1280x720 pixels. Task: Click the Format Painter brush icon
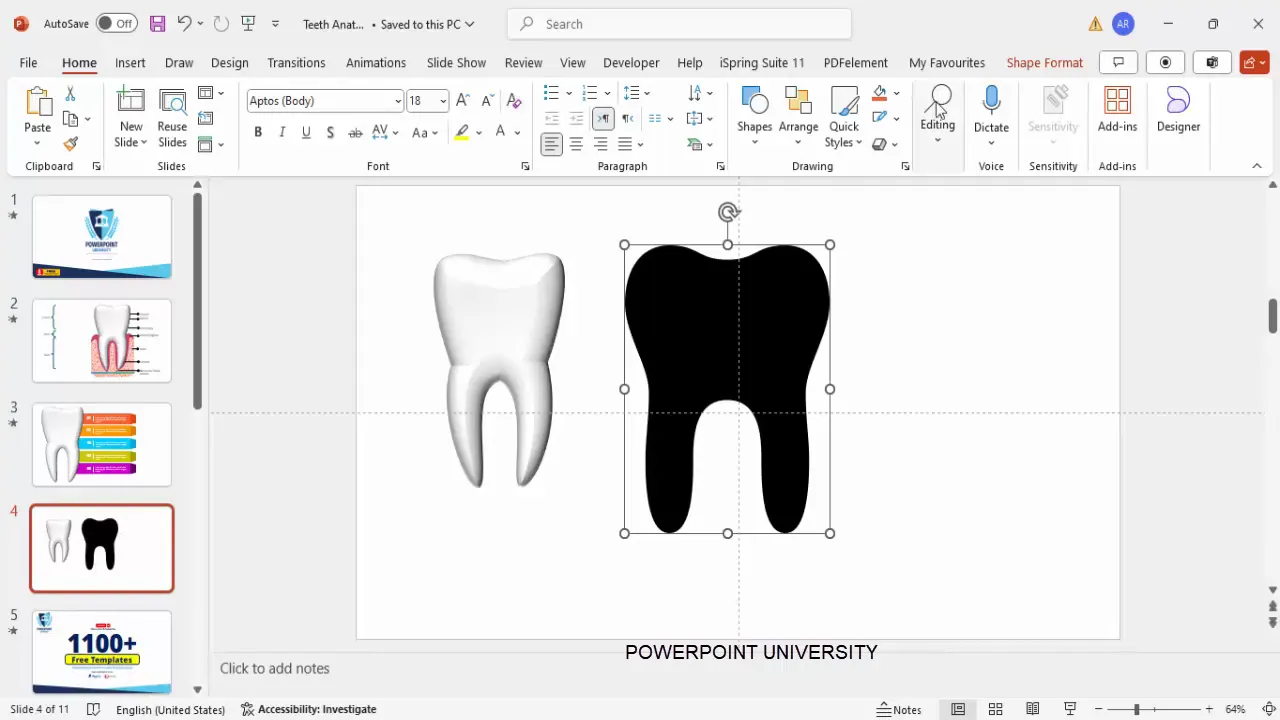click(70, 144)
